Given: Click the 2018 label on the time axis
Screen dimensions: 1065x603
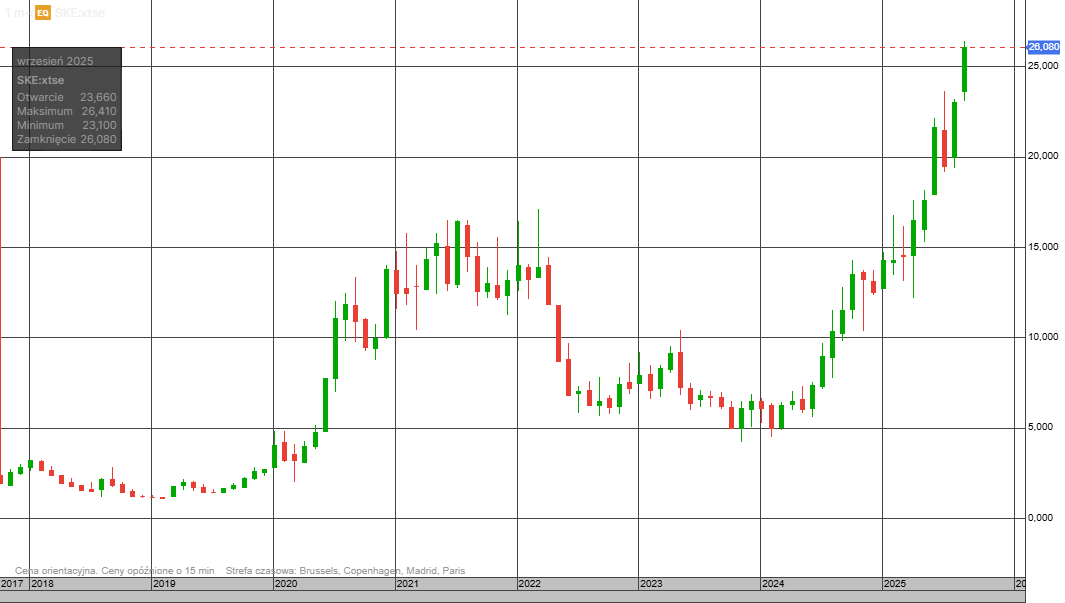Looking at the screenshot, I should tap(43, 583).
